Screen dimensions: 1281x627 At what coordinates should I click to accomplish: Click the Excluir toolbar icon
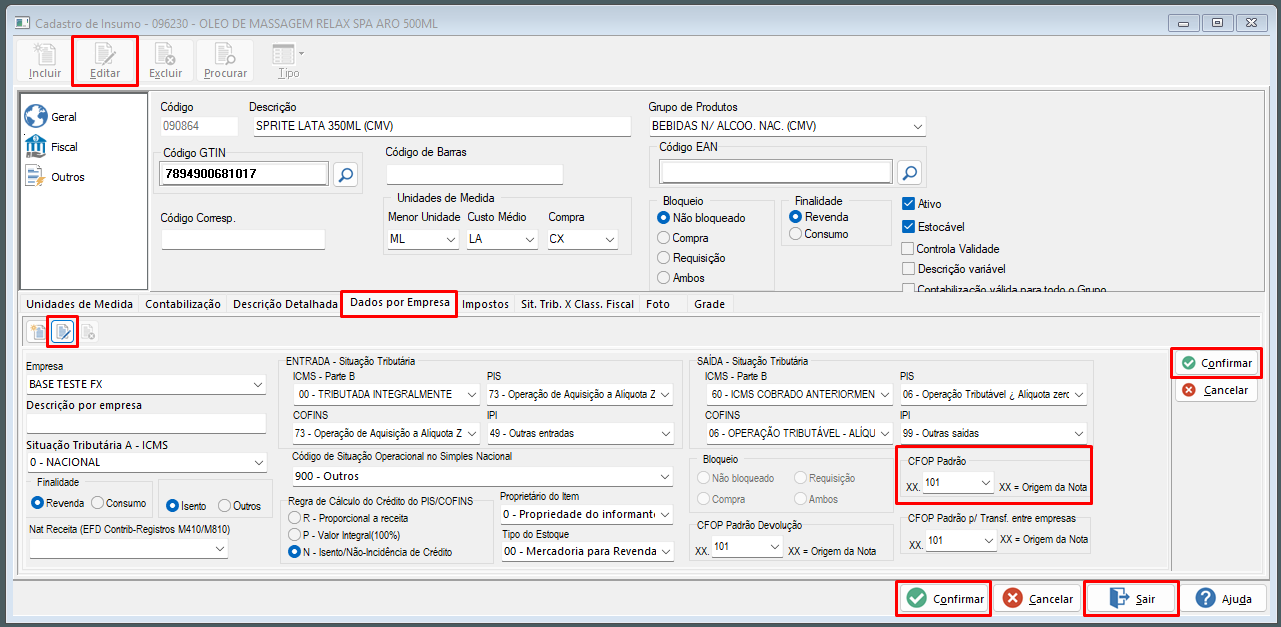[x=165, y=61]
